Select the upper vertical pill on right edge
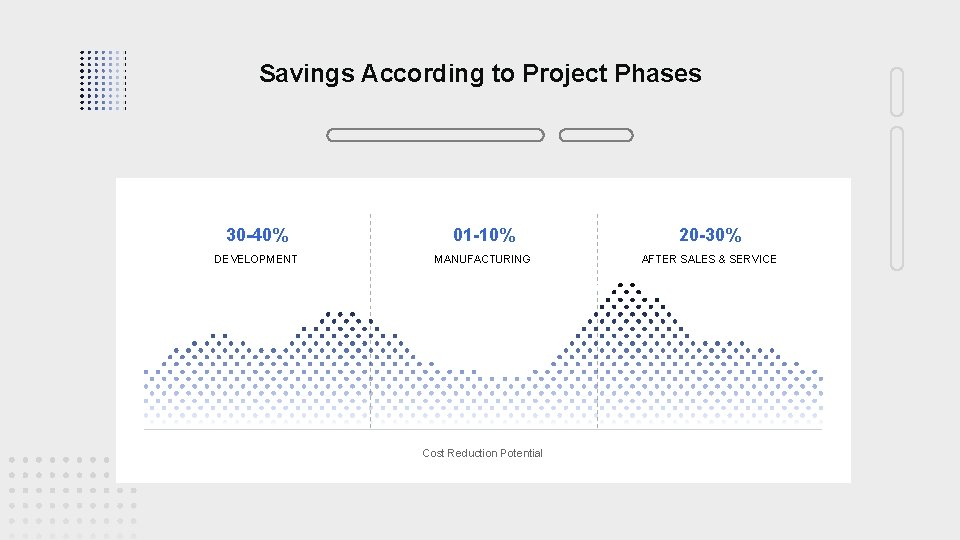Screen dimensions: 960x540 (x=896, y=92)
